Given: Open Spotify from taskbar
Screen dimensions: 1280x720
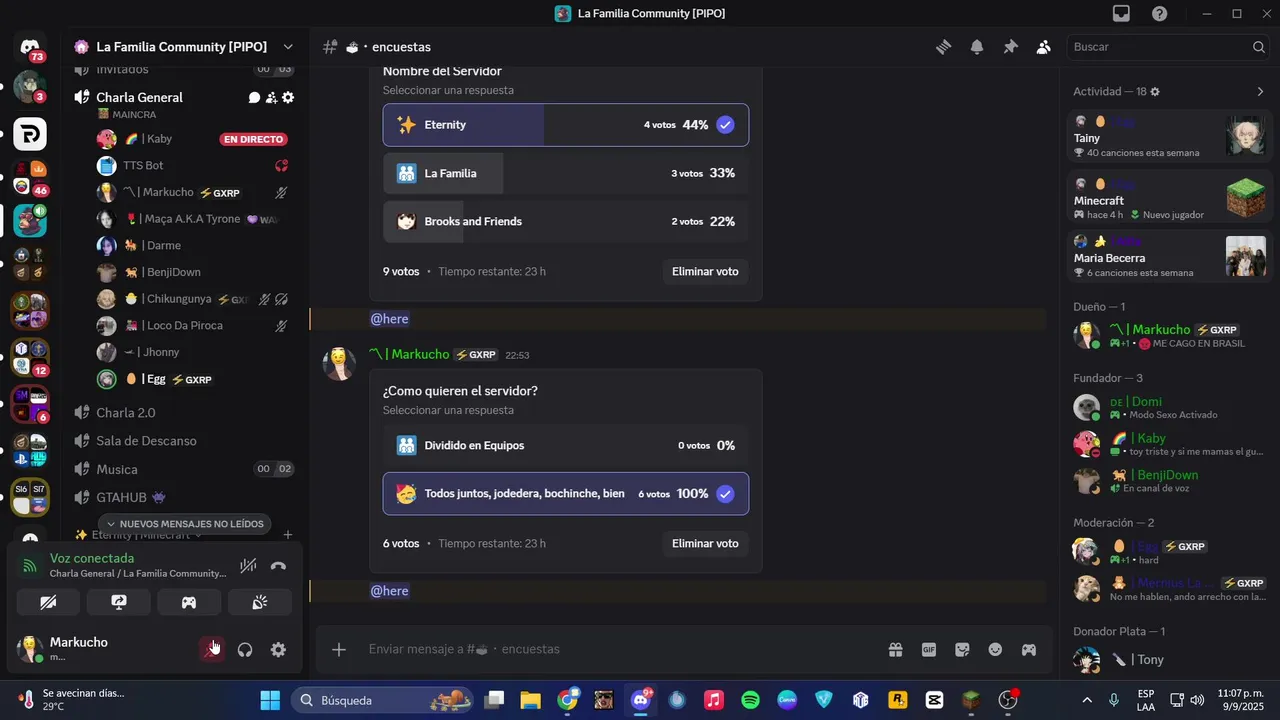Looking at the screenshot, I should (750, 700).
